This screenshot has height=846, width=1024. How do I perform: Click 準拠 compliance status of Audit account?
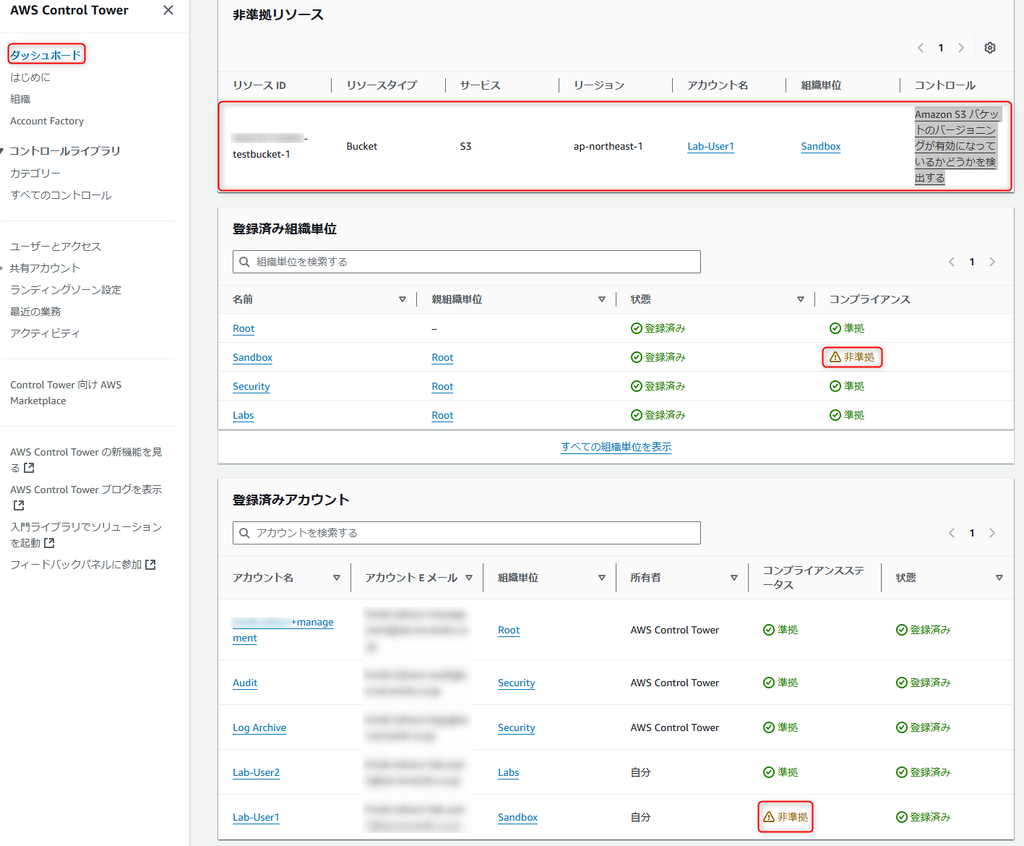pos(780,683)
